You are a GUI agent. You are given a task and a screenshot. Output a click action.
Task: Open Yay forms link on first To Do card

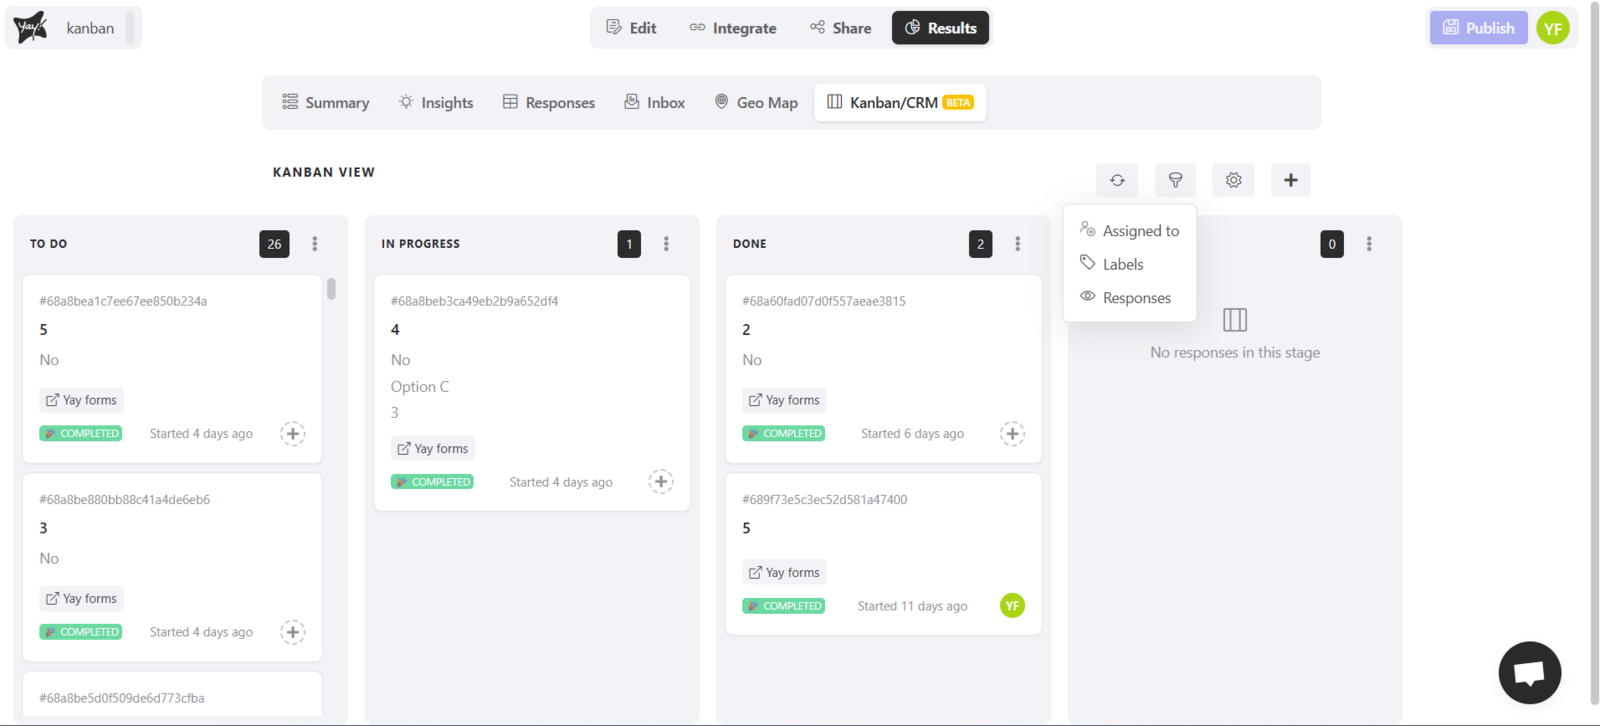[x=81, y=400]
